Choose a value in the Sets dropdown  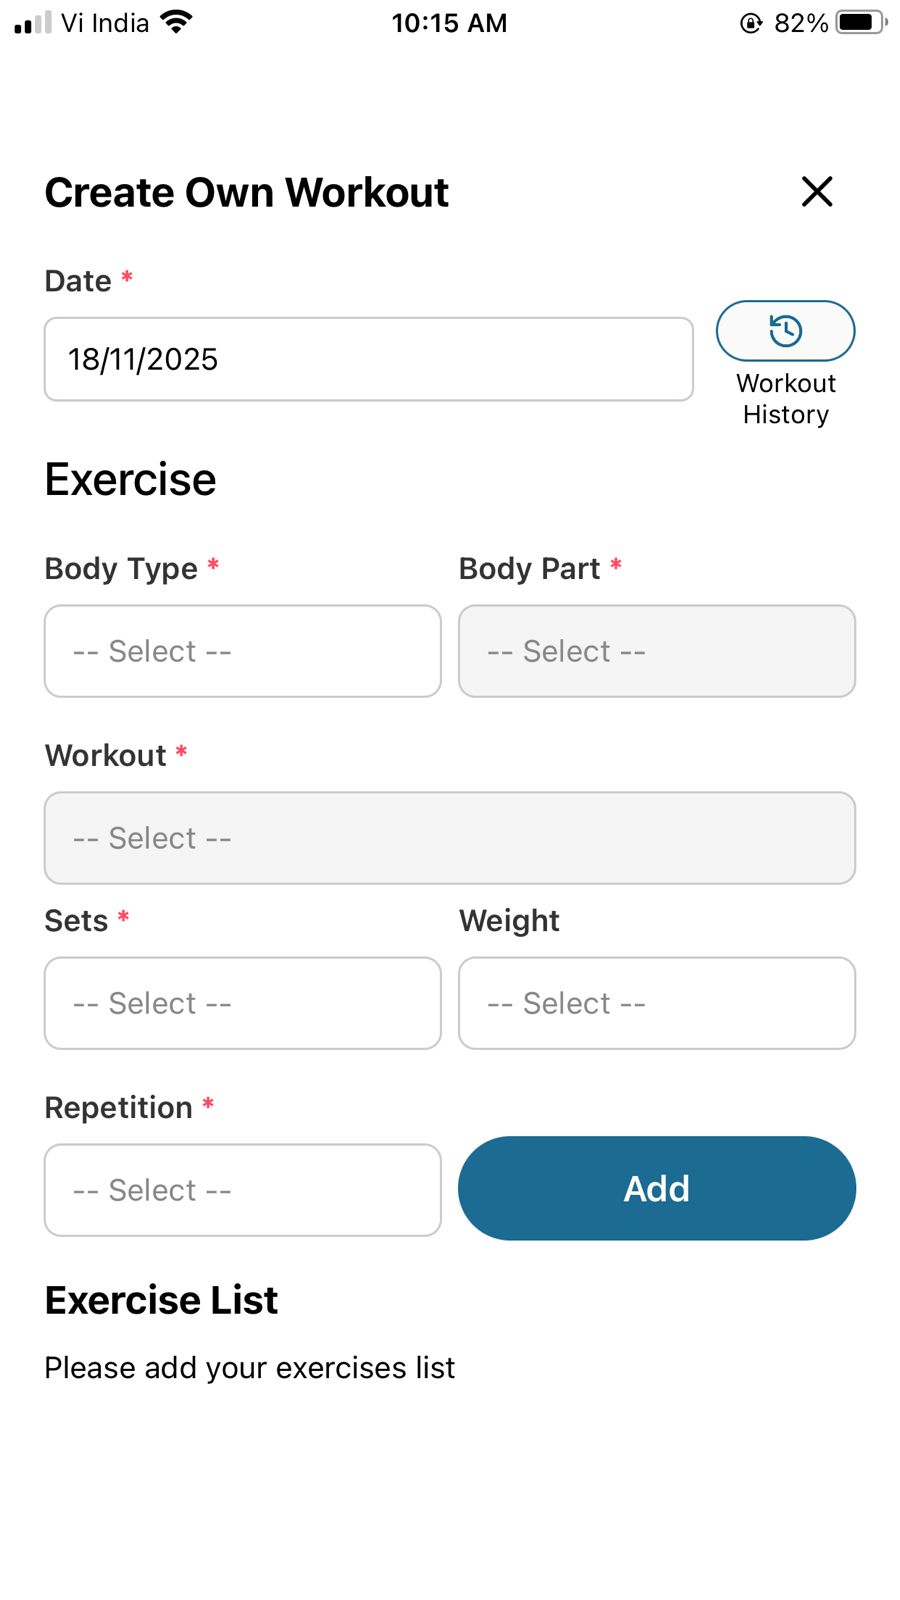243,1003
